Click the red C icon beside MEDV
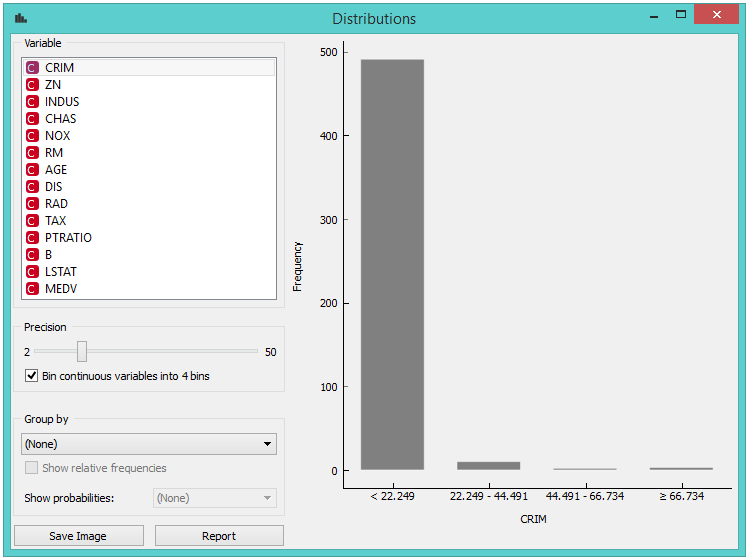The image size is (749, 560). (32, 289)
